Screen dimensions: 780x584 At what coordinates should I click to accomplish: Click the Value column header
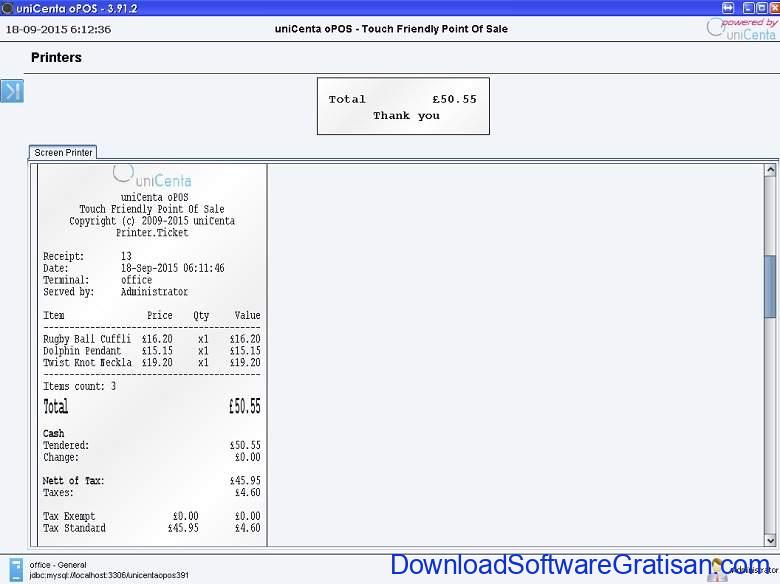247,315
